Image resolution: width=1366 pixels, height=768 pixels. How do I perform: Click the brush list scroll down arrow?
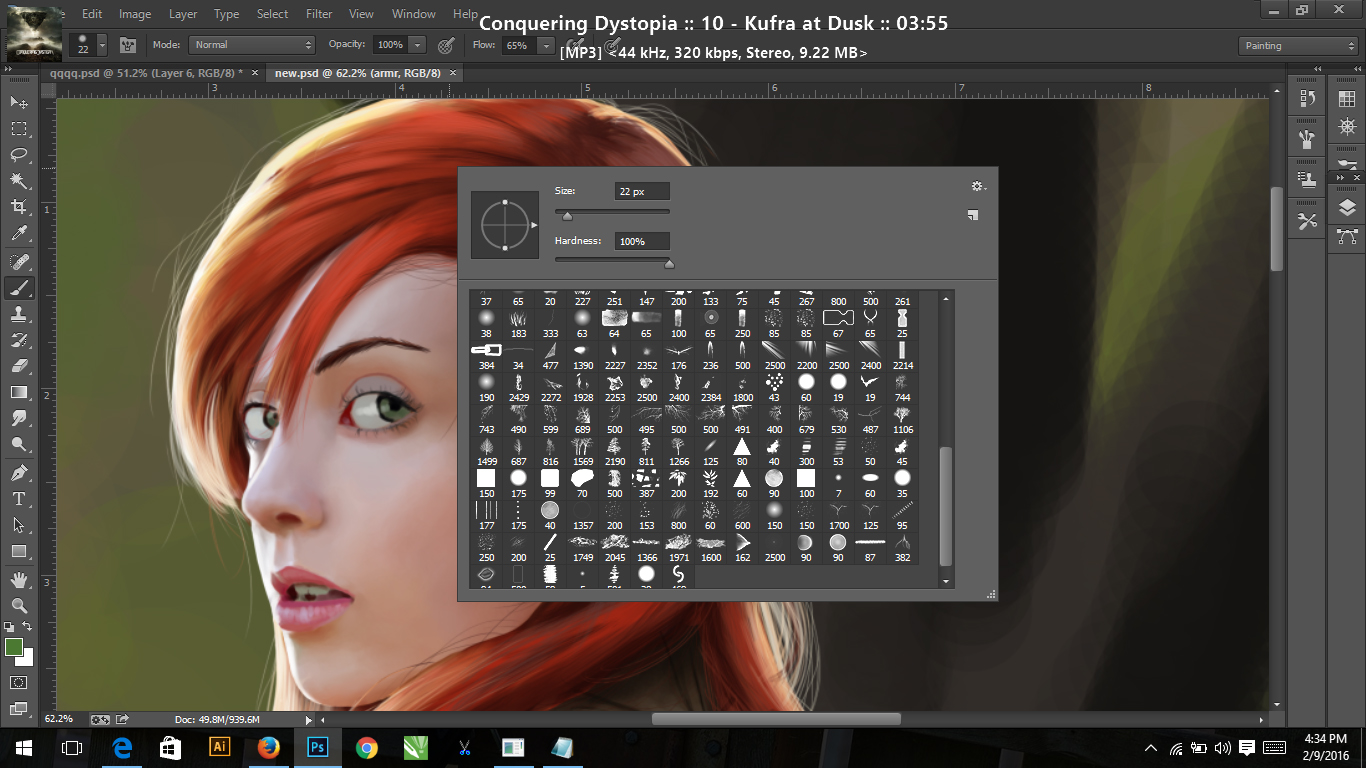point(946,581)
